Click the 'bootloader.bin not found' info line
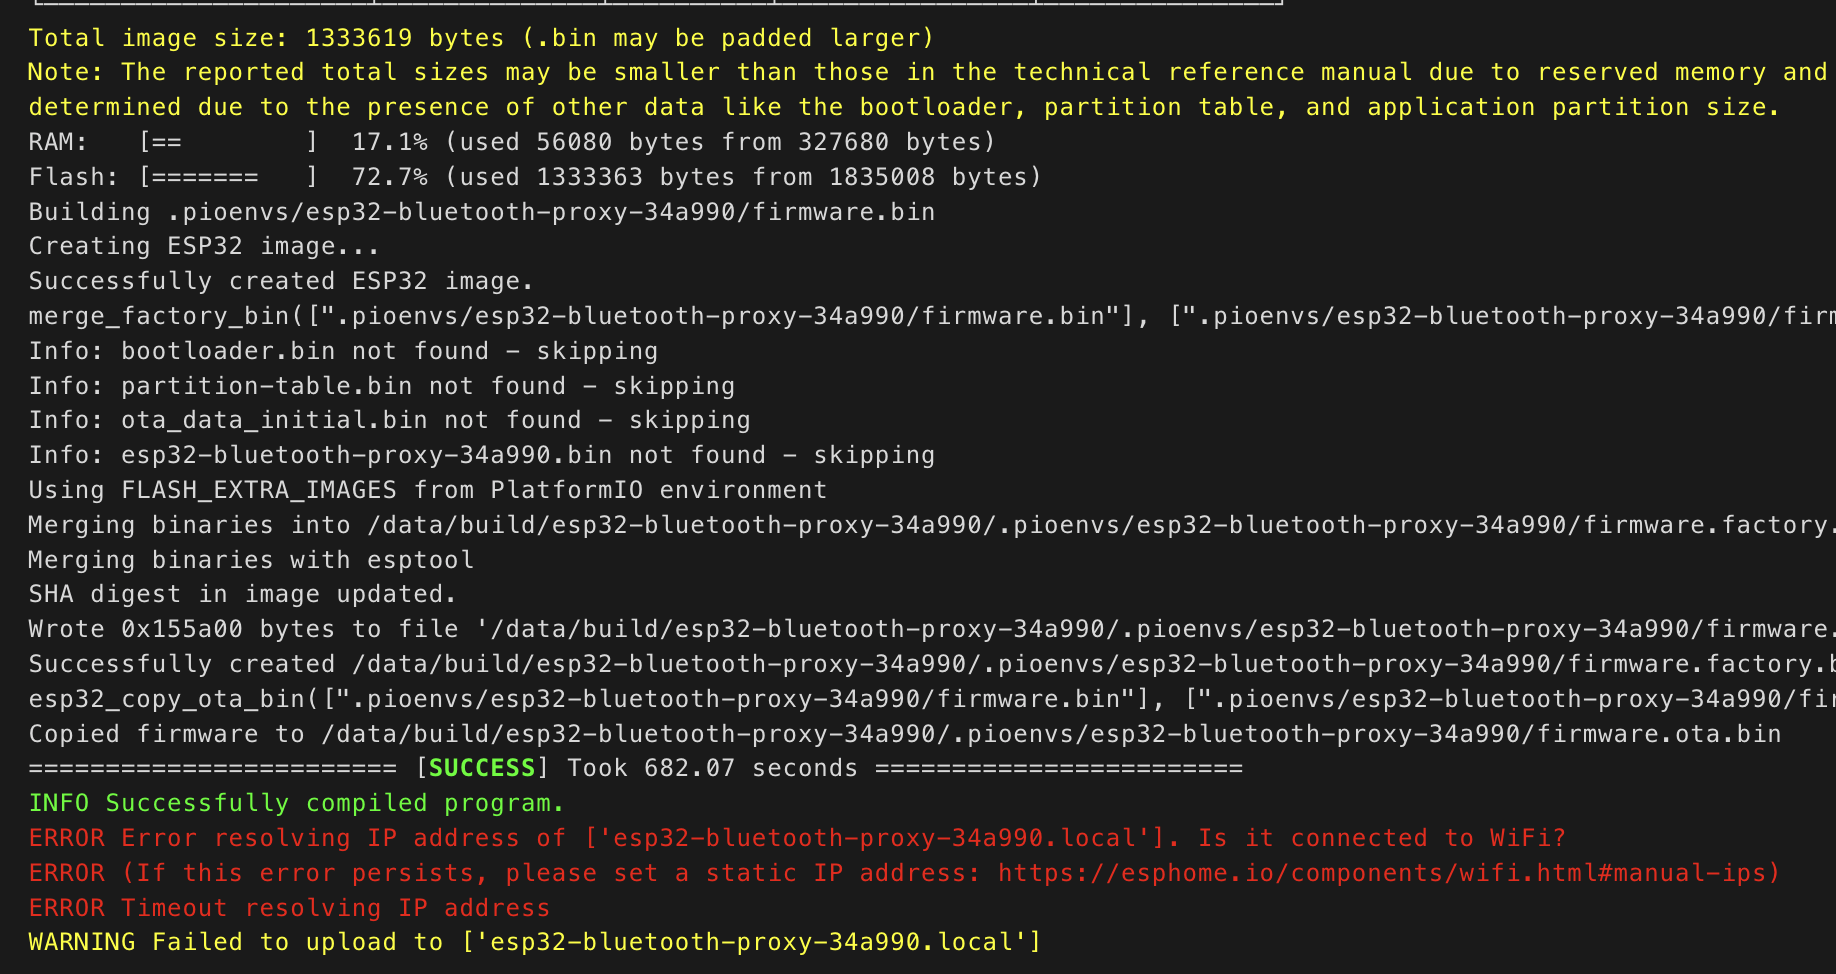This screenshot has height=974, width=1836. [x=343, y=351]
